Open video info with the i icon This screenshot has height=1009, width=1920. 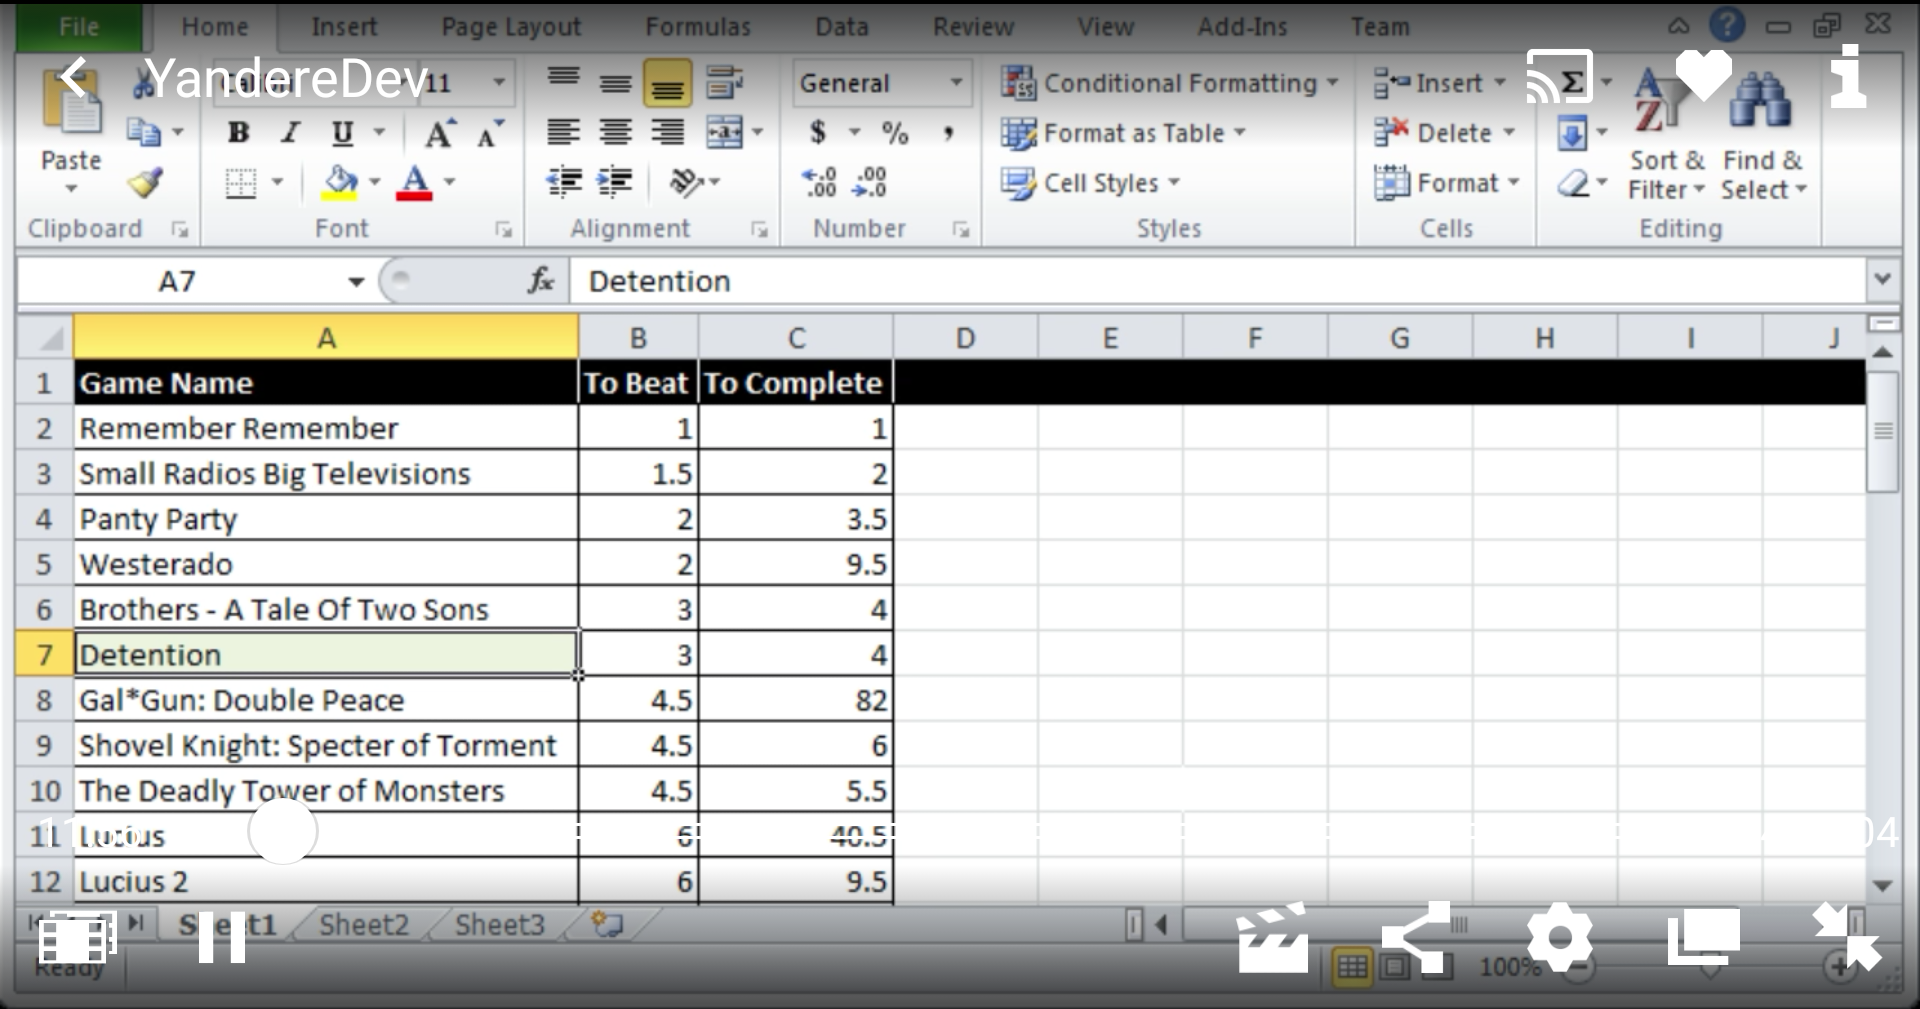click(x=1847, y=76)
